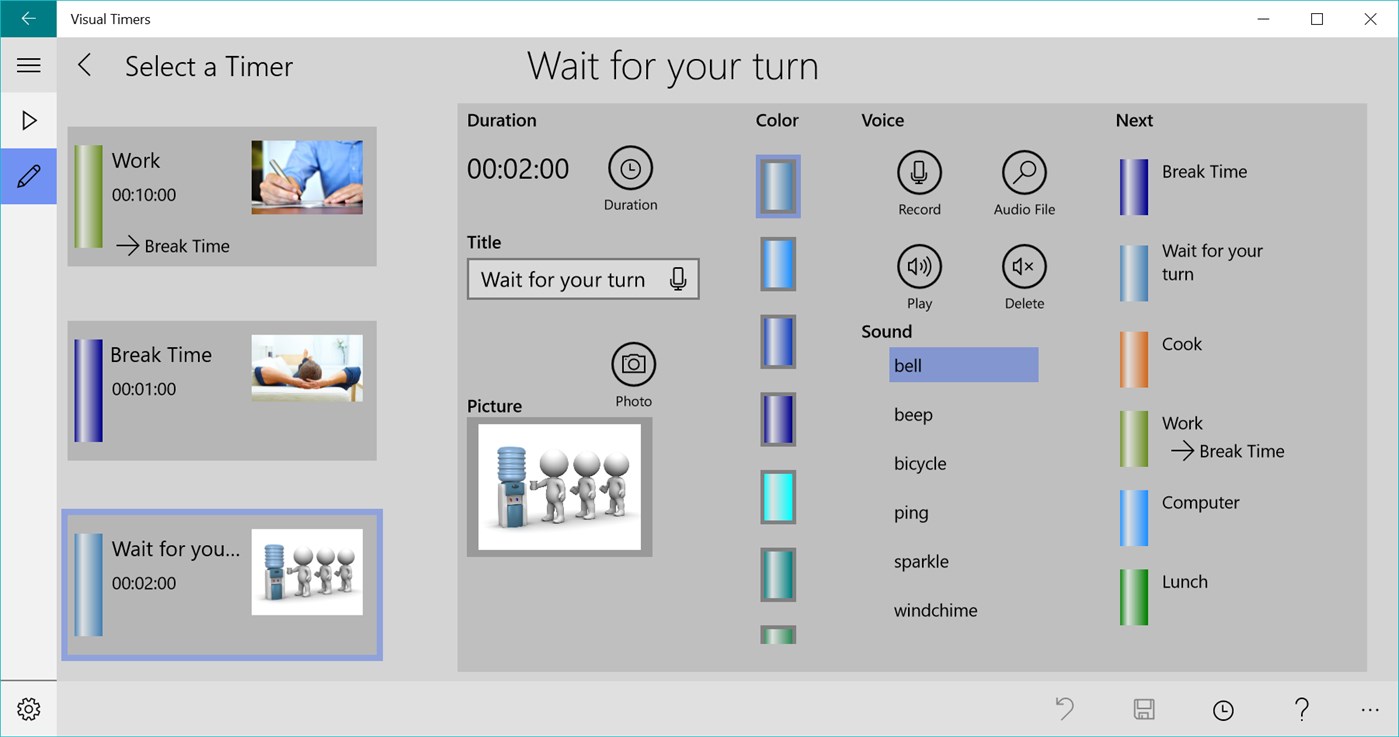
Task: Take a Photo for the timer picture
Action: [x=632, y=365]
